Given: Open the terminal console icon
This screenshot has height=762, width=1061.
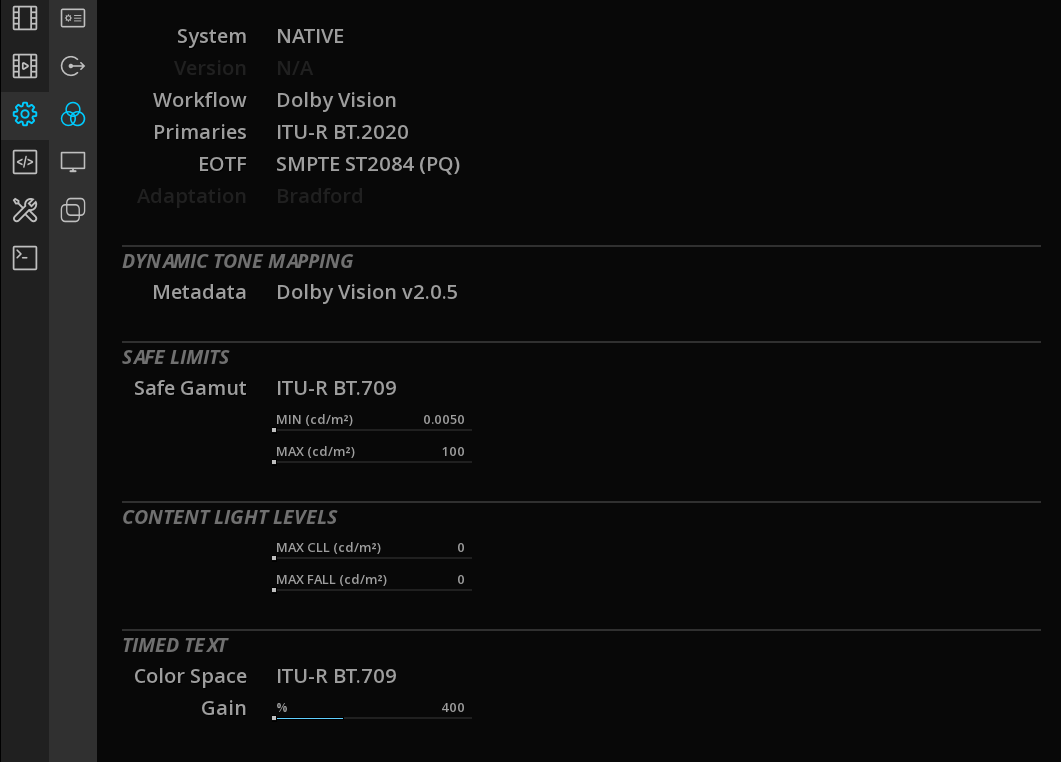Looking at the screenshot, I should 24,258.
